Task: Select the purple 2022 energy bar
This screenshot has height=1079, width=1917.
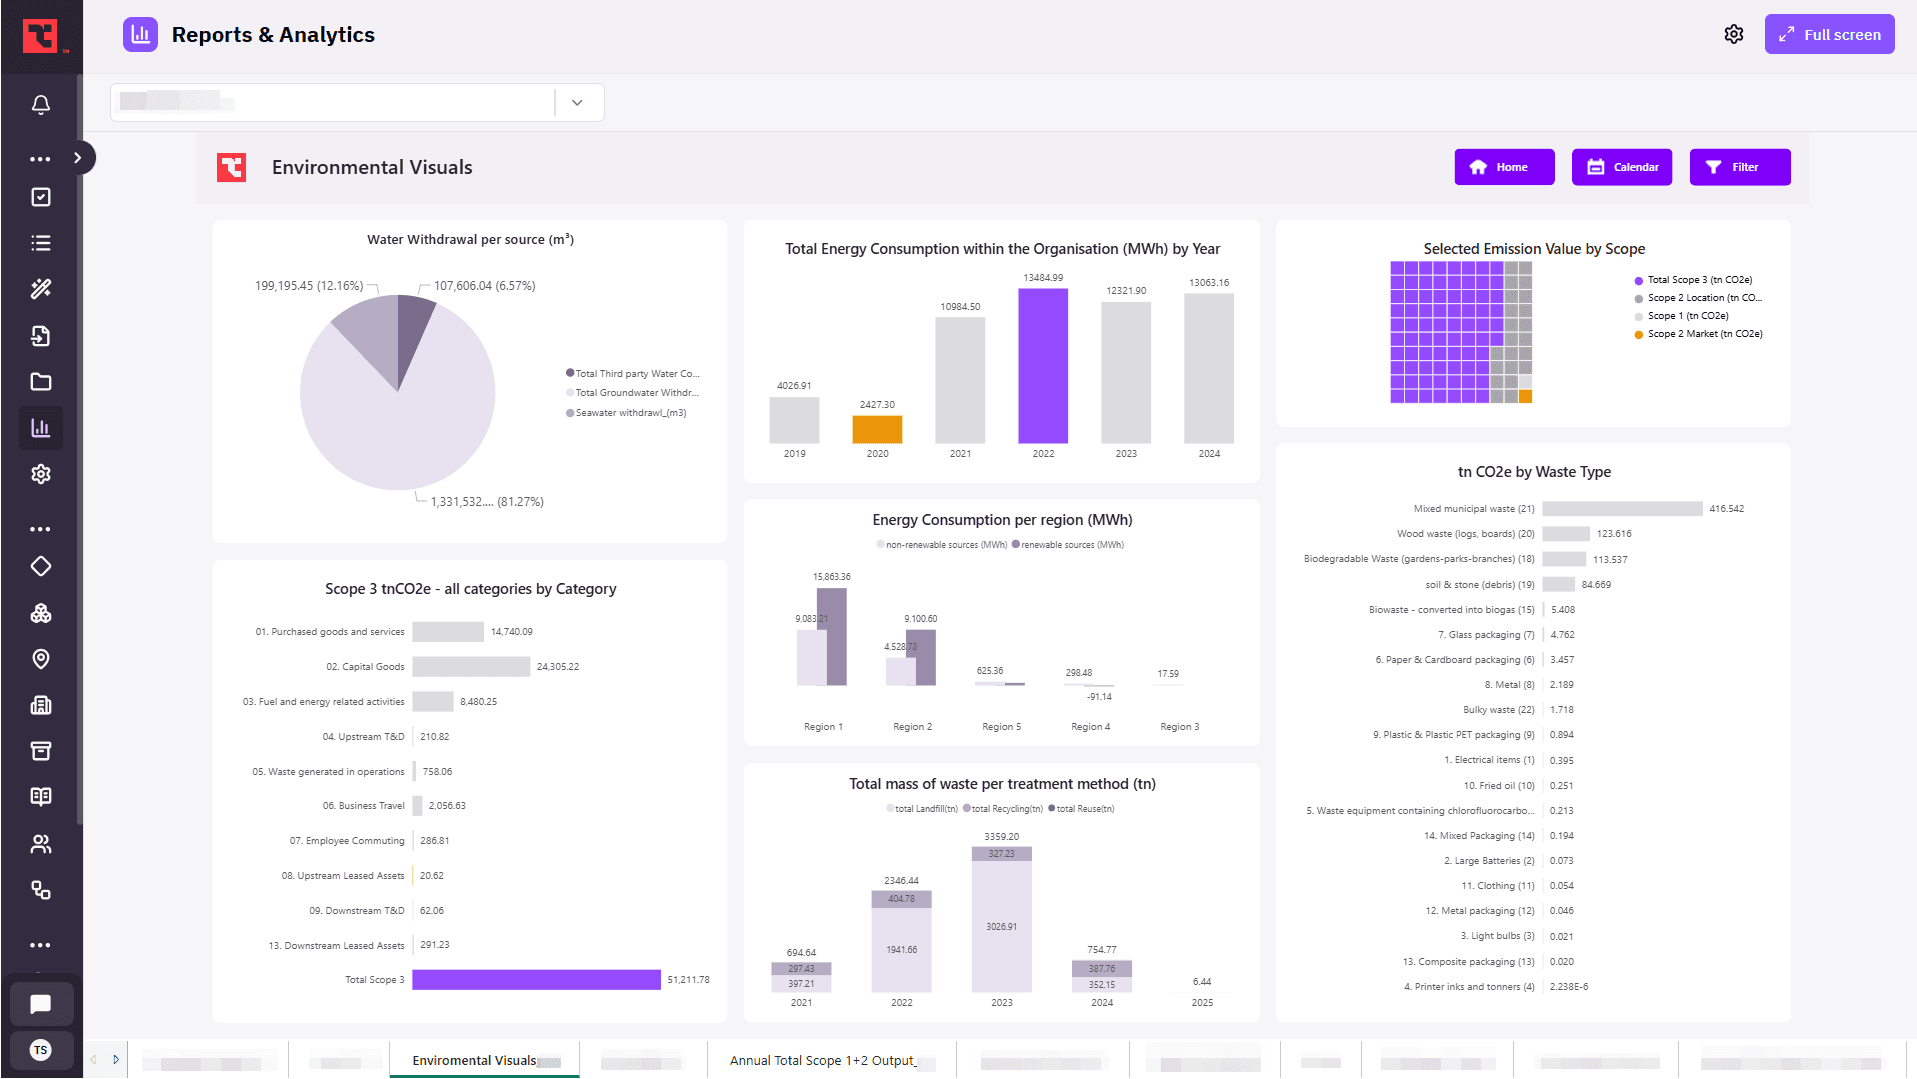Action: click(1043, 366)
